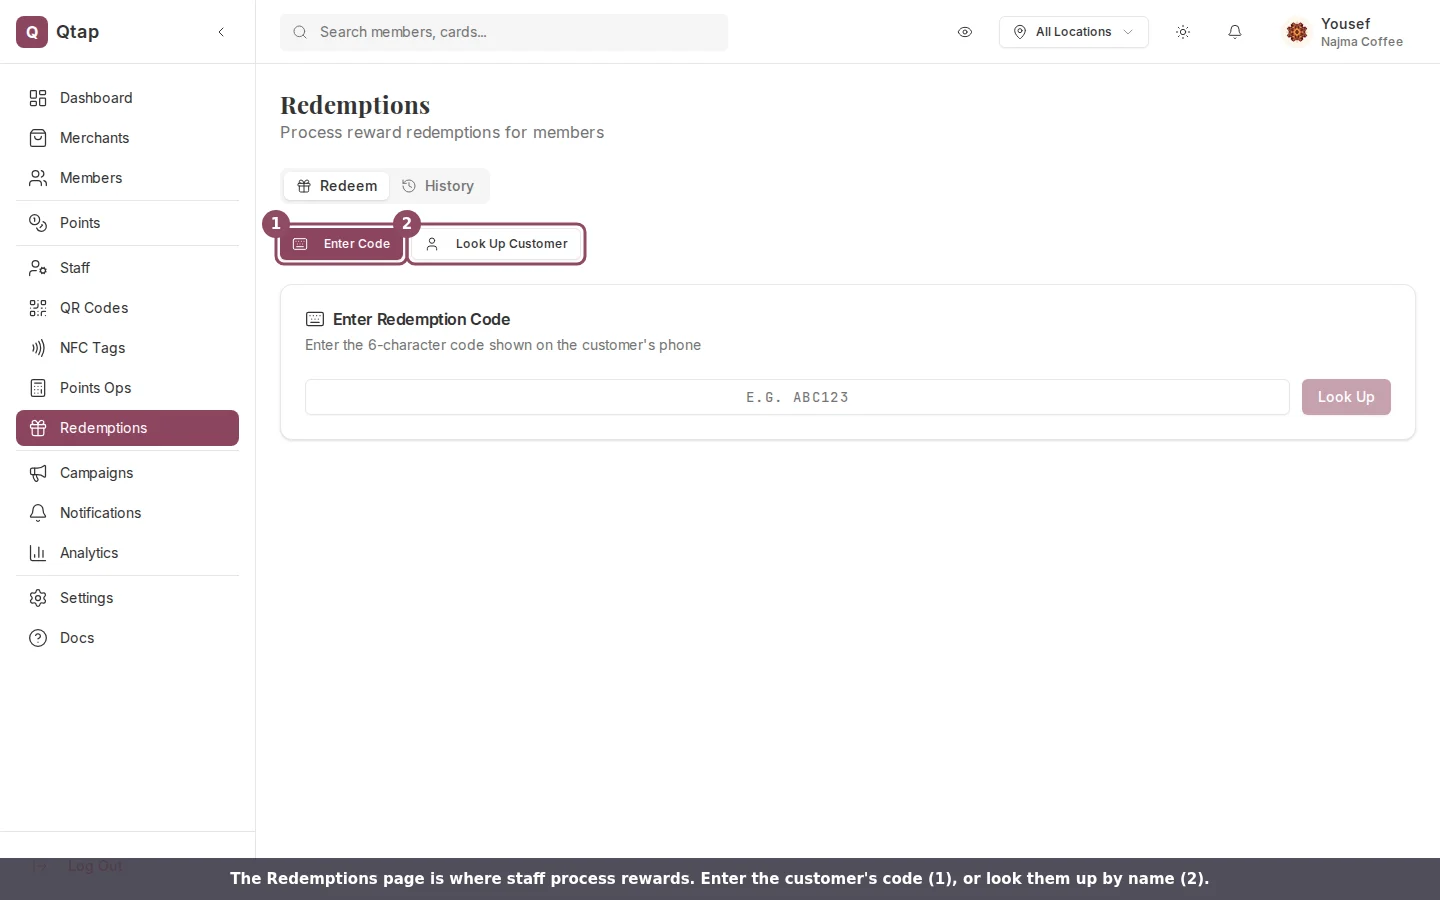
Task: Open the Docs link
Action: coord(127,638)
